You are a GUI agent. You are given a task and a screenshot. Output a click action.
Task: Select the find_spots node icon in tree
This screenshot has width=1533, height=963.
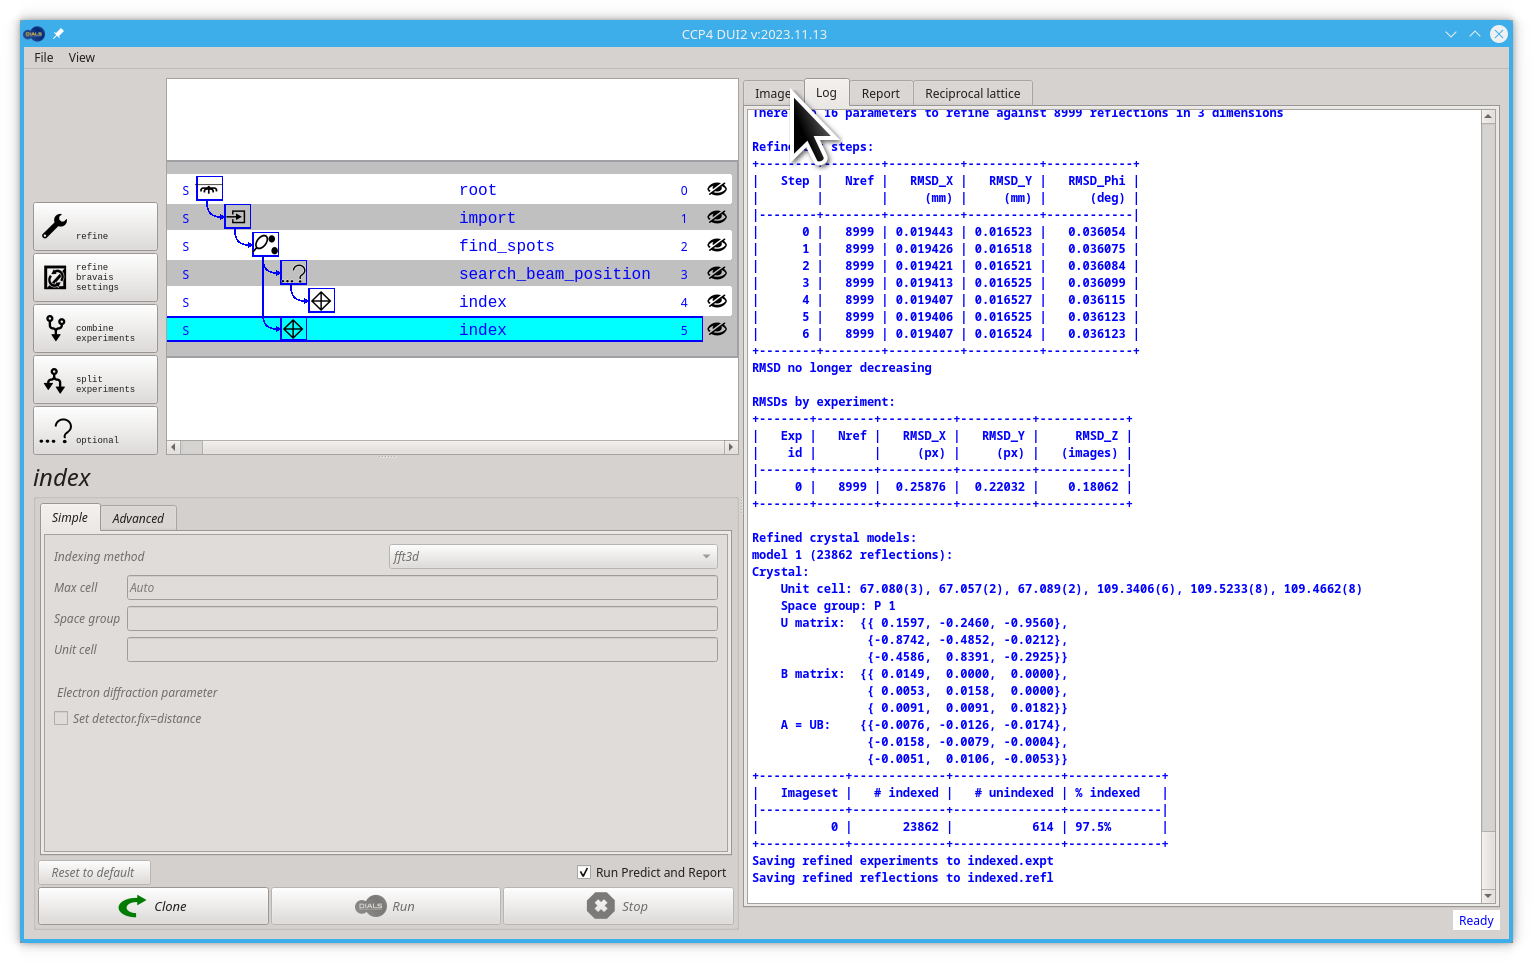pyautogui.click(x=266, y=245)
